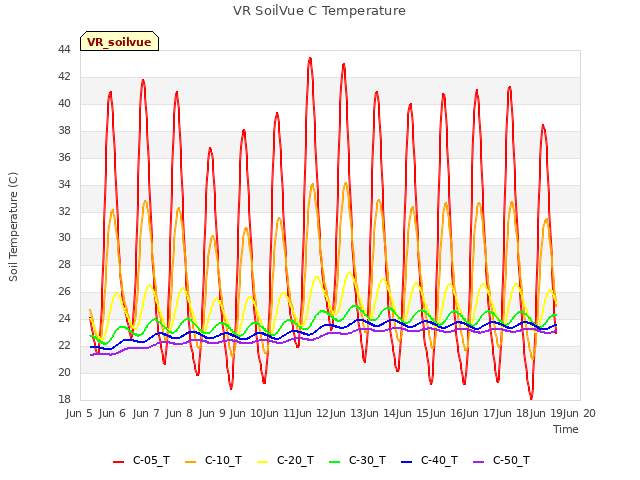Click the 26 y-axis tick label
Image resolution: width=640 pixels, height=480 pixels.
(64, 291)
